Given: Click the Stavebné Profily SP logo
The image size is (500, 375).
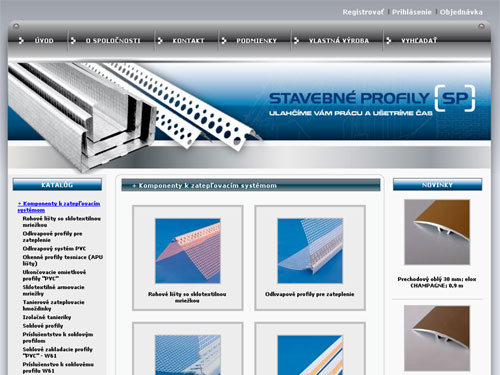Looking at the screenshot, I should (372, 100).
